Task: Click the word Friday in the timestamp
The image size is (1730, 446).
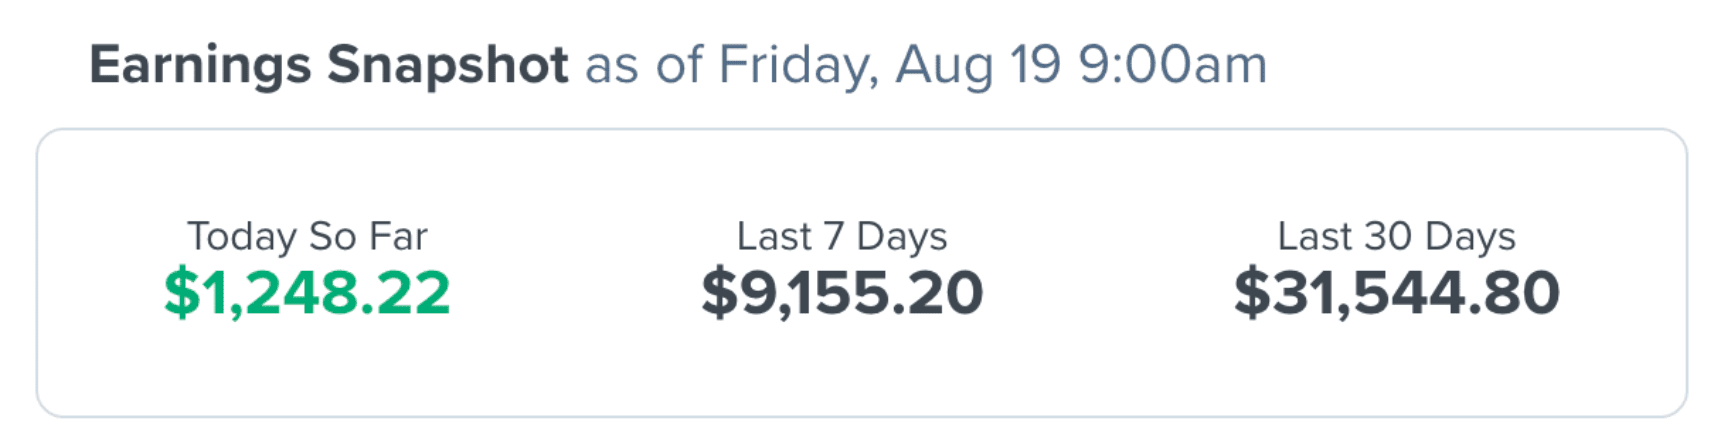Action: pyautogui.click(x=798, y=65)
